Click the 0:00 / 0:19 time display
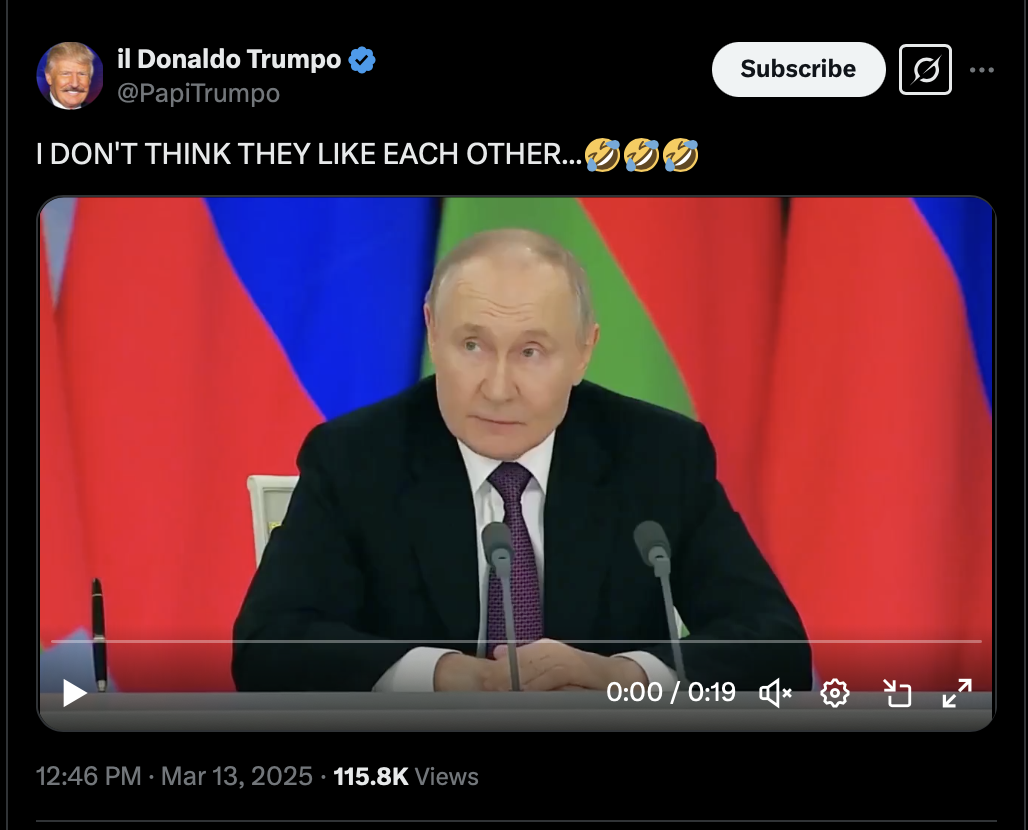 pos(671,692)
